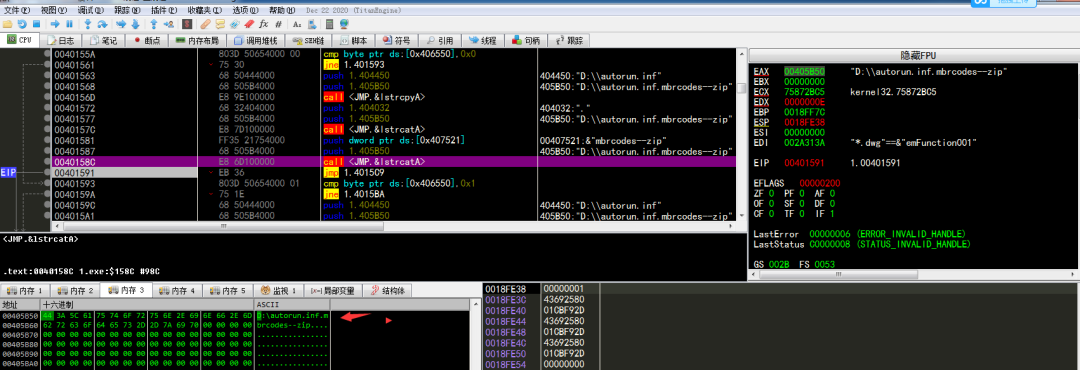Viewport: 1080px width, 370px height.
Task: Open the Comments toolbar icon
Action: pyautogui.click(x=220, y=24)
